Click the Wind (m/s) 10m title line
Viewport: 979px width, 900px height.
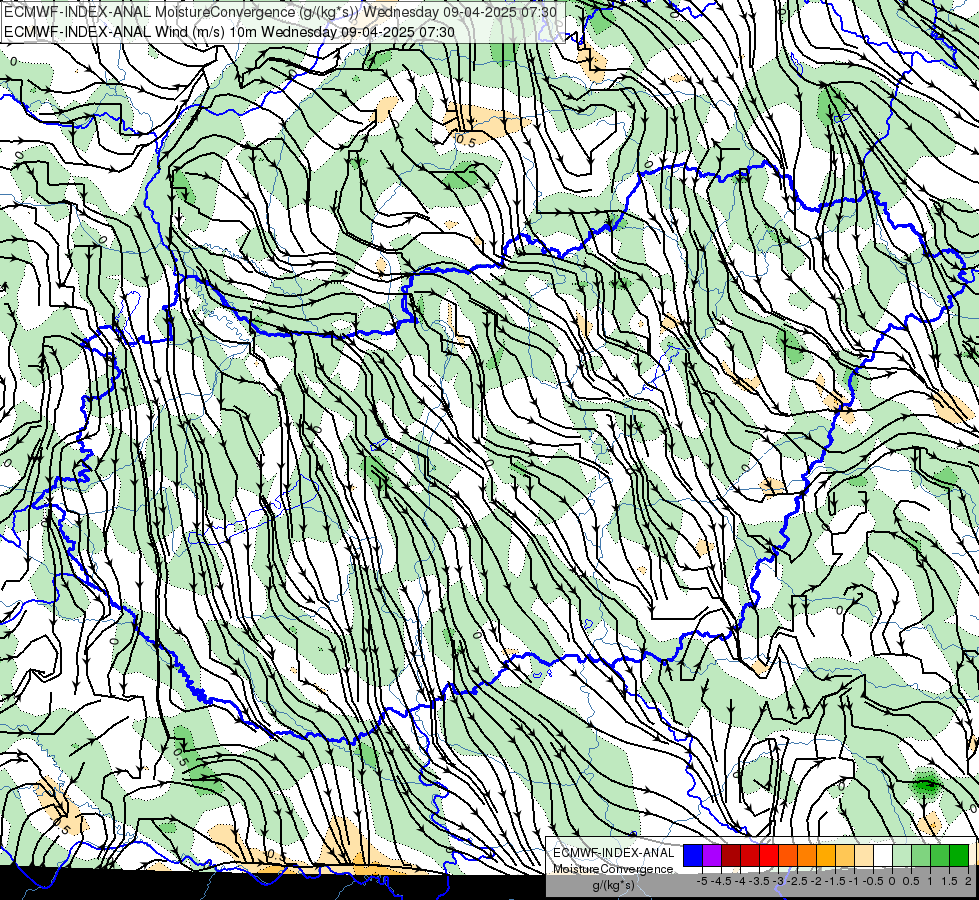(x=229, y=31)
